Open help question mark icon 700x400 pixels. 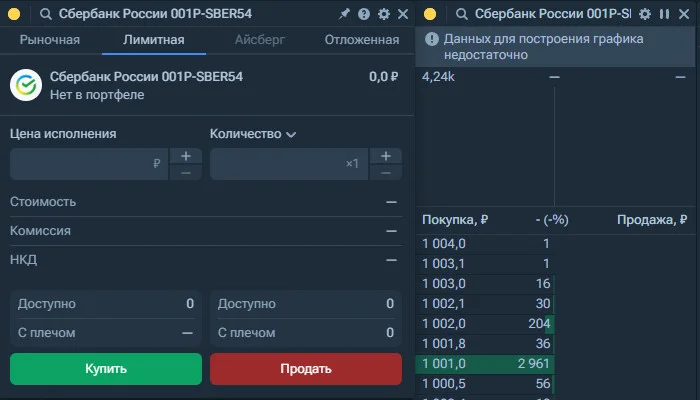(364, 14)
